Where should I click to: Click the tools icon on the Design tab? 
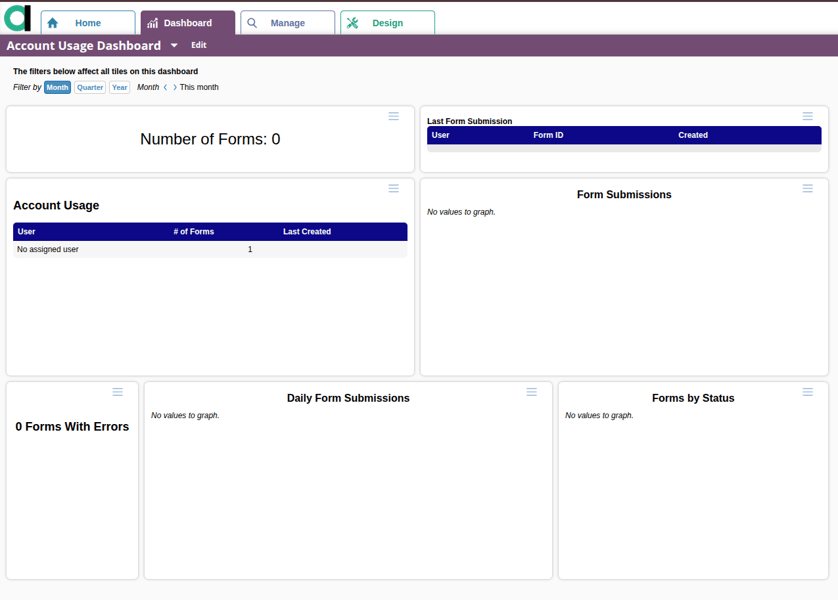pos(352,21)
